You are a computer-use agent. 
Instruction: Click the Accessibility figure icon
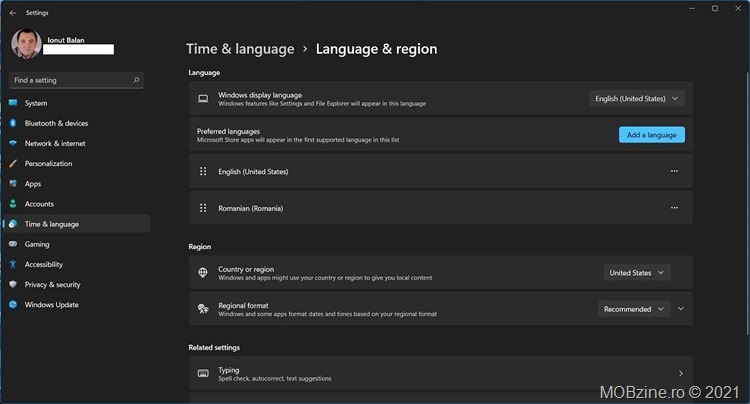13,264
